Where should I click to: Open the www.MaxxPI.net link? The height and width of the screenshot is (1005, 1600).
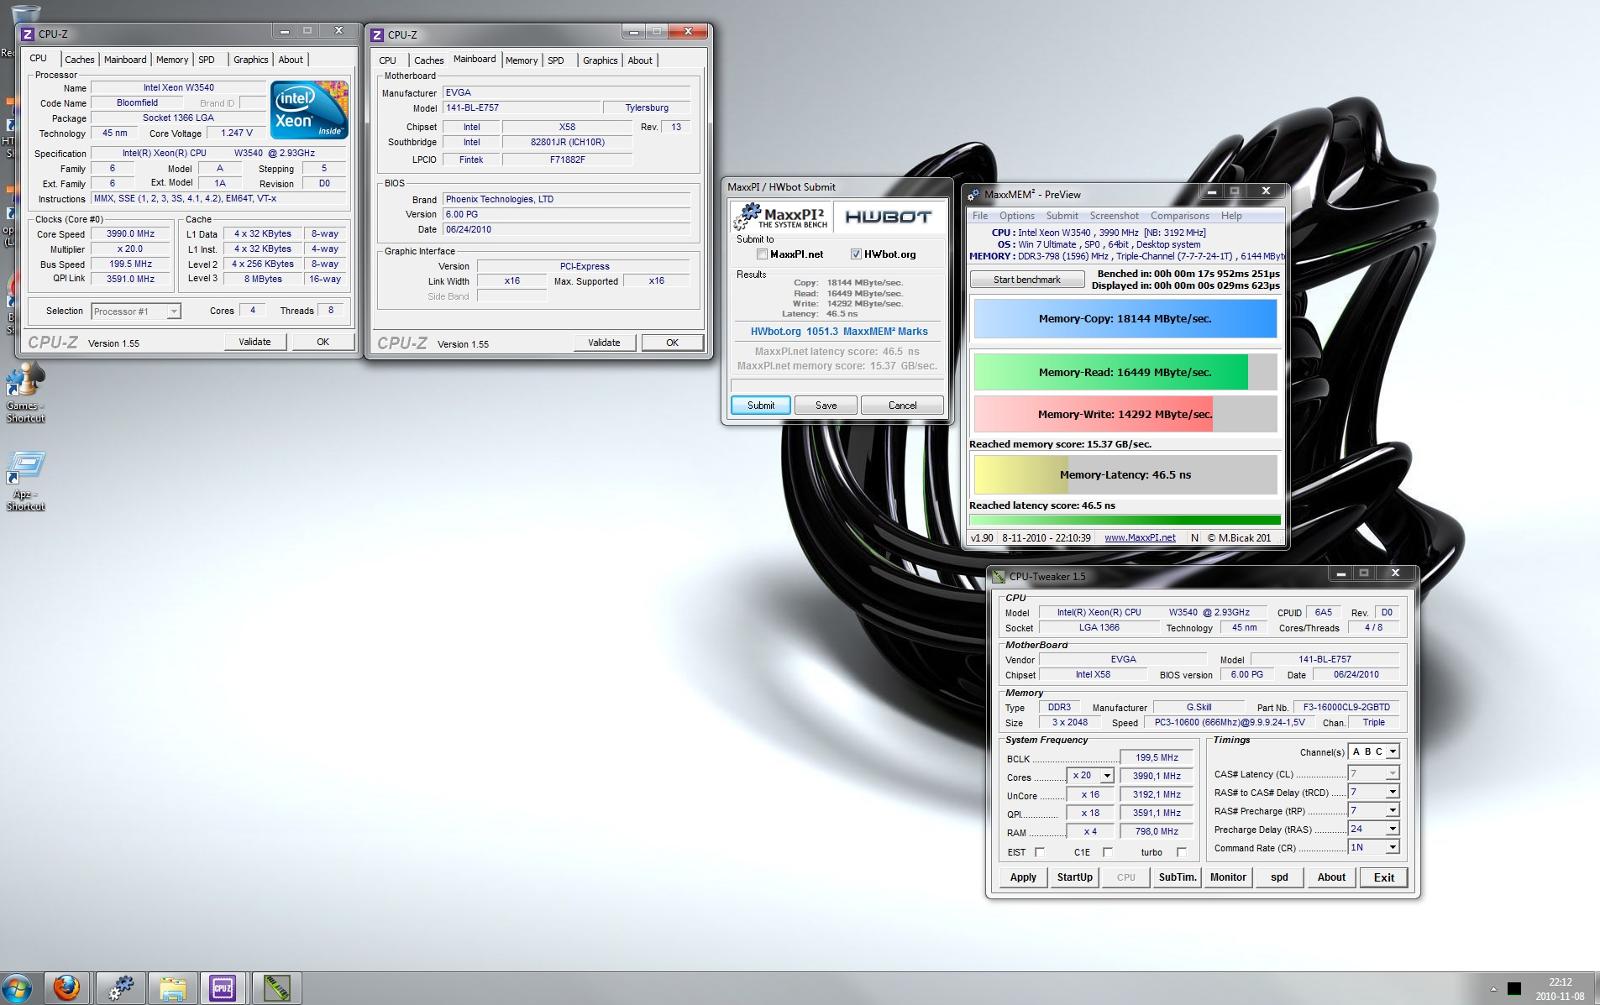(x=1140, y=538)
